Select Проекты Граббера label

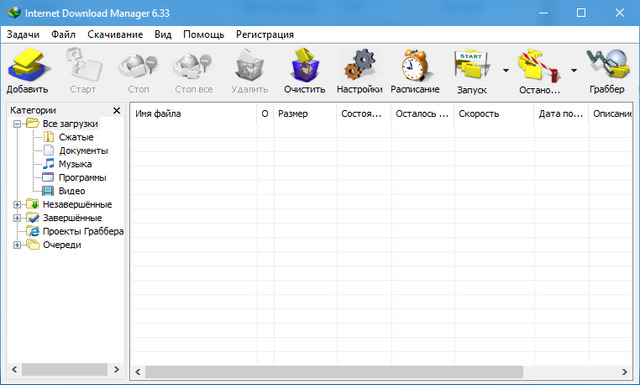pyautogui.click(x=83, y=231)
